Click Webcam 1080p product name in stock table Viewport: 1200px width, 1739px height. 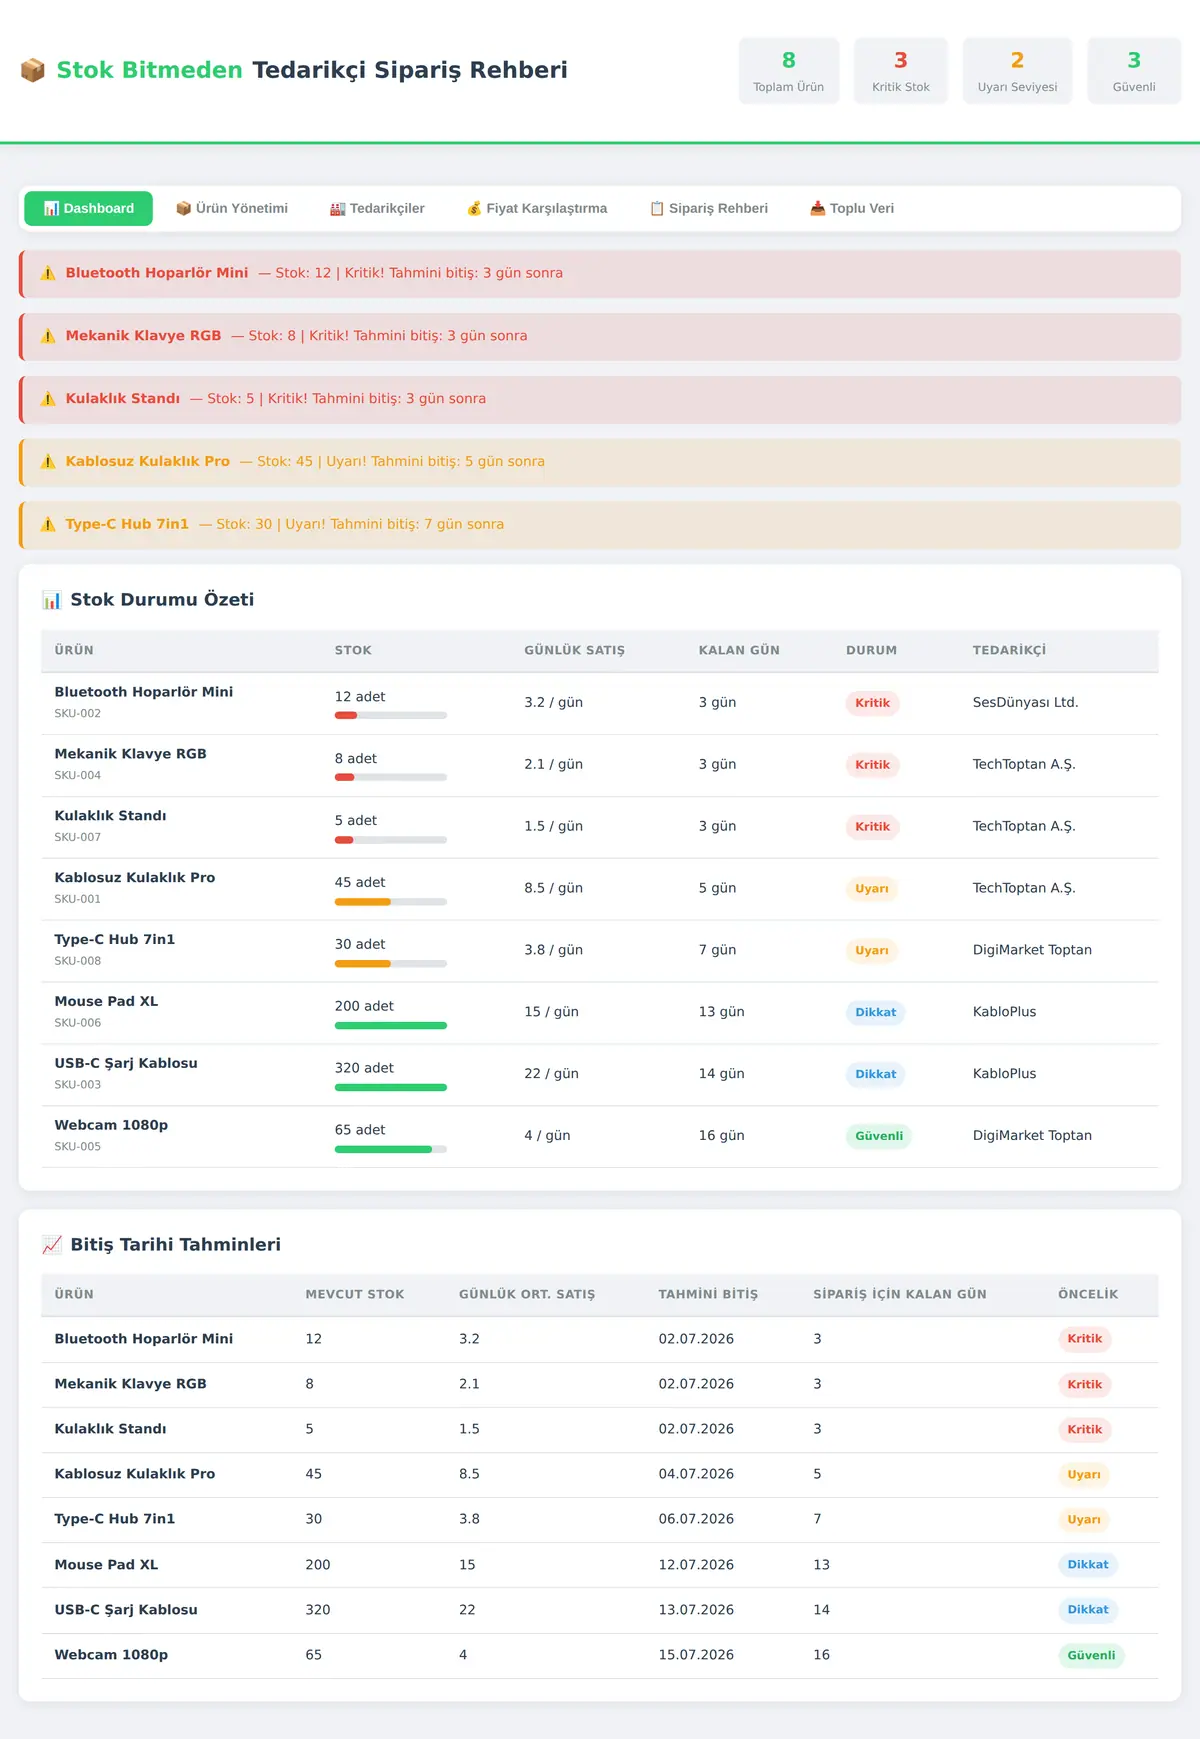coord(111,1125)
